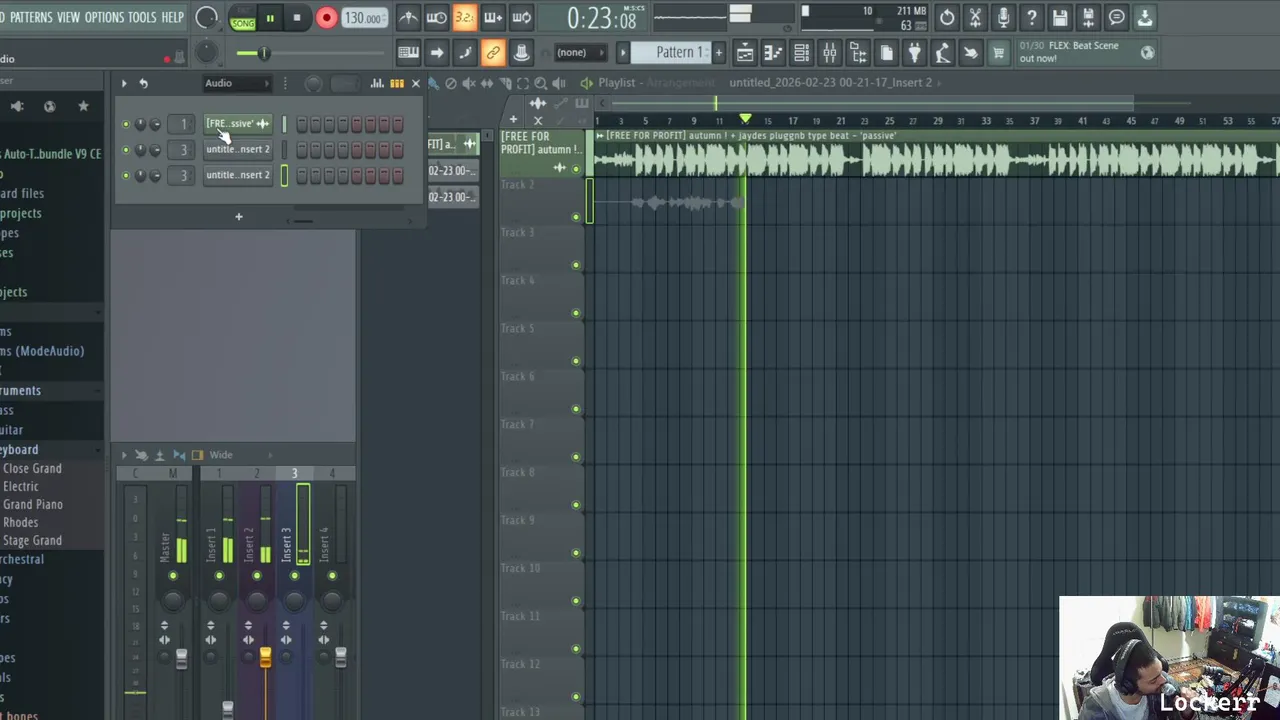Click the Master volume fader

pos(181,657)
